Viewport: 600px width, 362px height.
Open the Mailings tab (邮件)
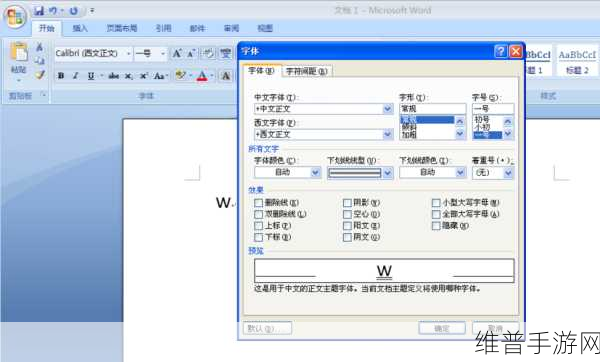pyautogui.click(x=197, y=28)
